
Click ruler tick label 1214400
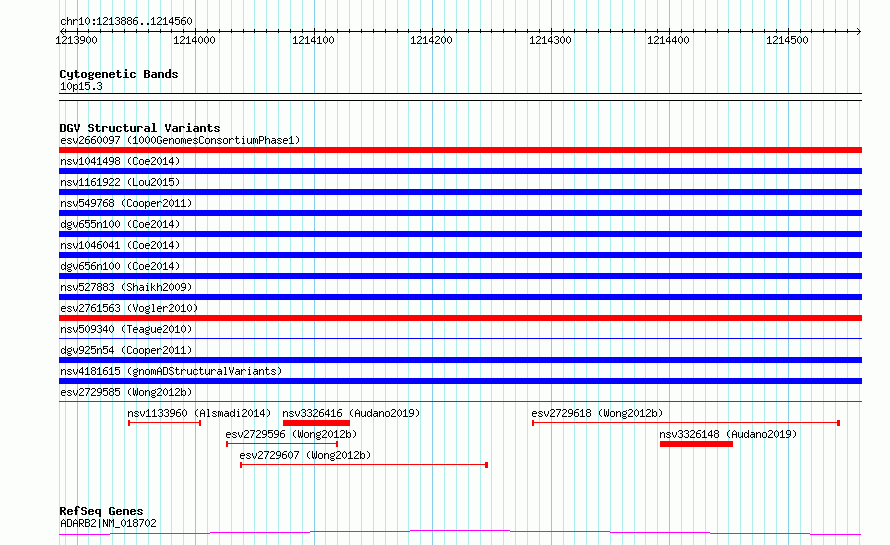668,40
